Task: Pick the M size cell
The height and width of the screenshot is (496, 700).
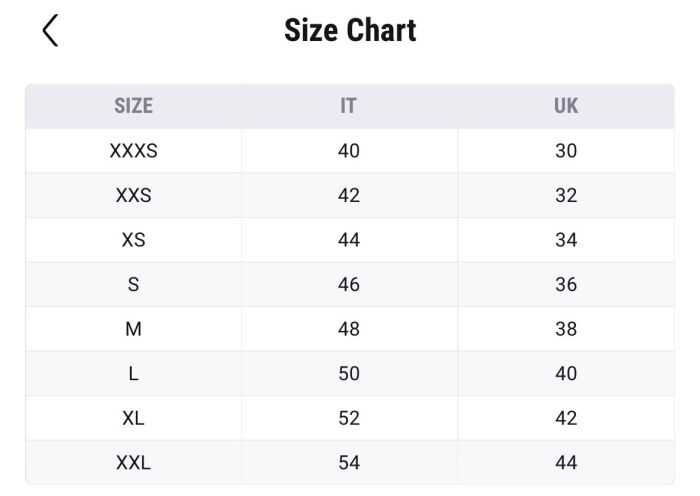Action: tap(133, 329)
